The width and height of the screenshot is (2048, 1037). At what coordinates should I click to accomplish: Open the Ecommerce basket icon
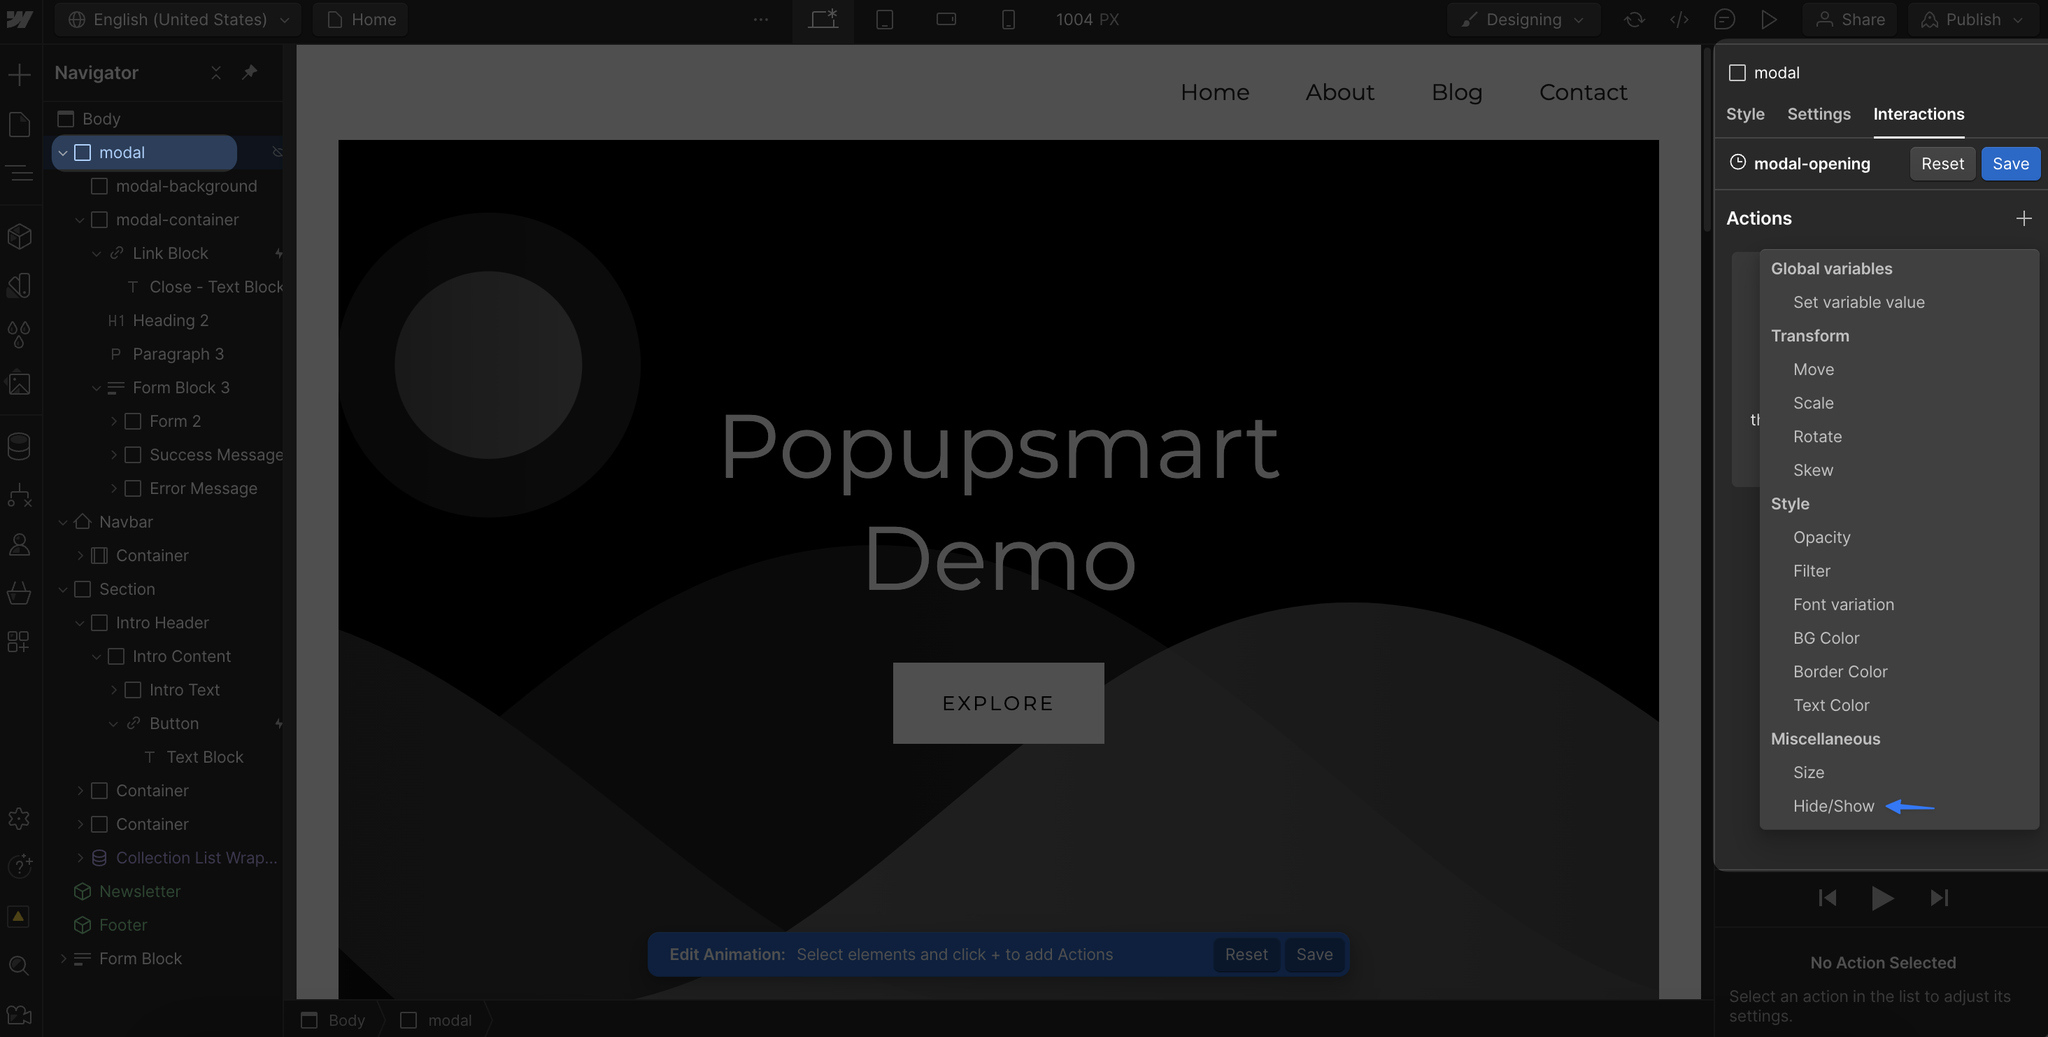pyautogui.click(x=19, y=593)
